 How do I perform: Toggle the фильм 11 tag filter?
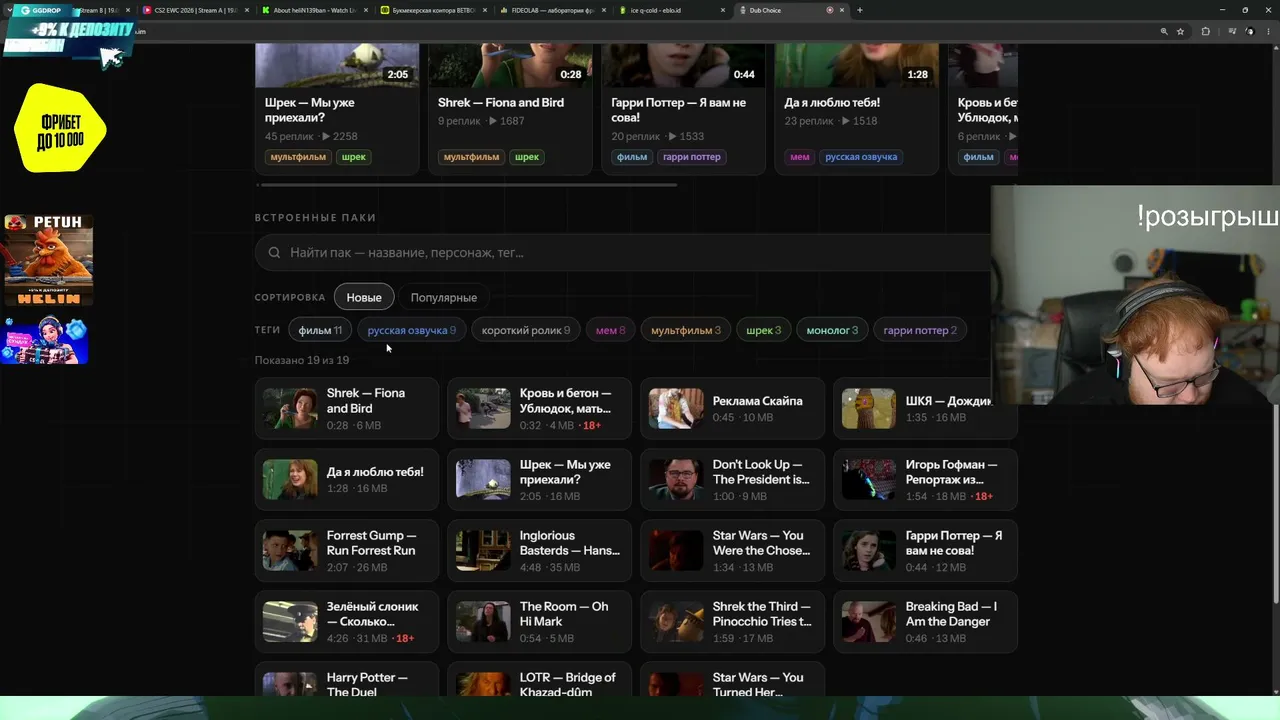320,330
